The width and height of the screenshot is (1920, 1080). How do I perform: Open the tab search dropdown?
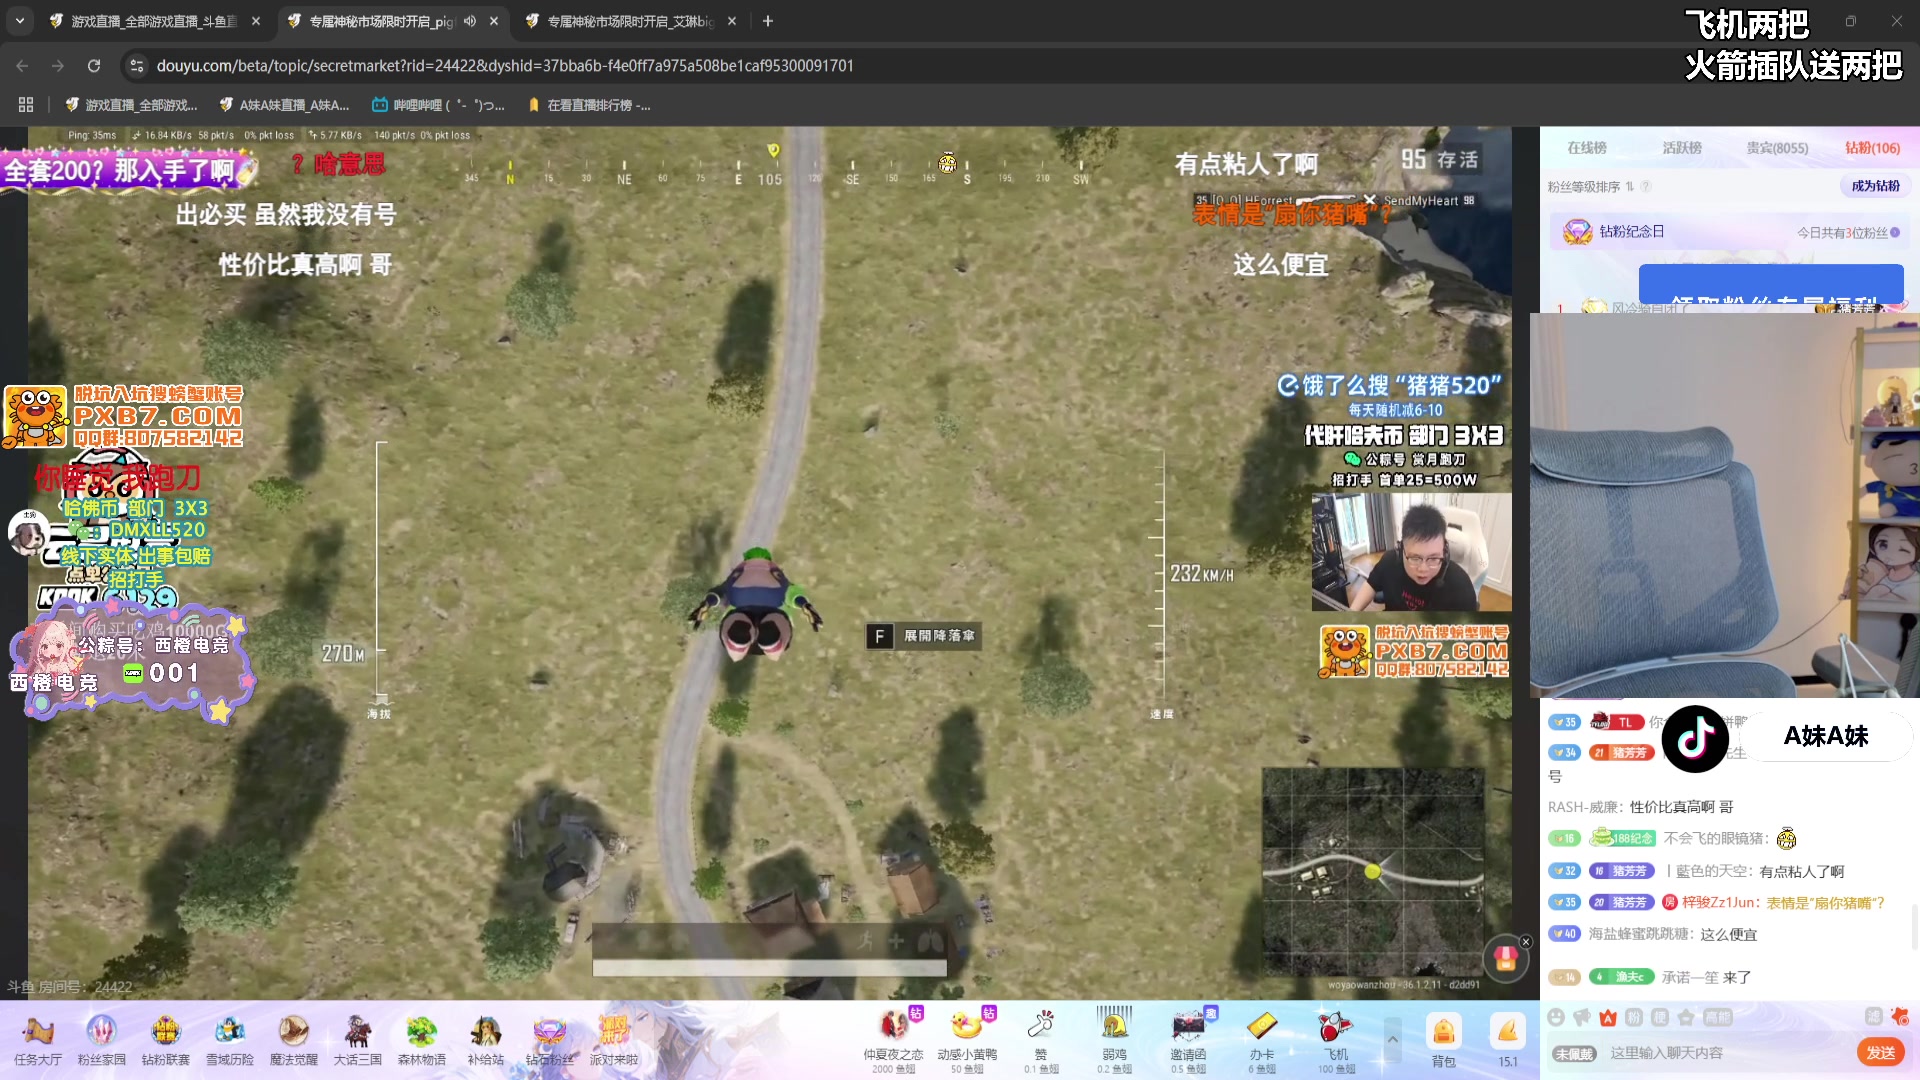20,21
